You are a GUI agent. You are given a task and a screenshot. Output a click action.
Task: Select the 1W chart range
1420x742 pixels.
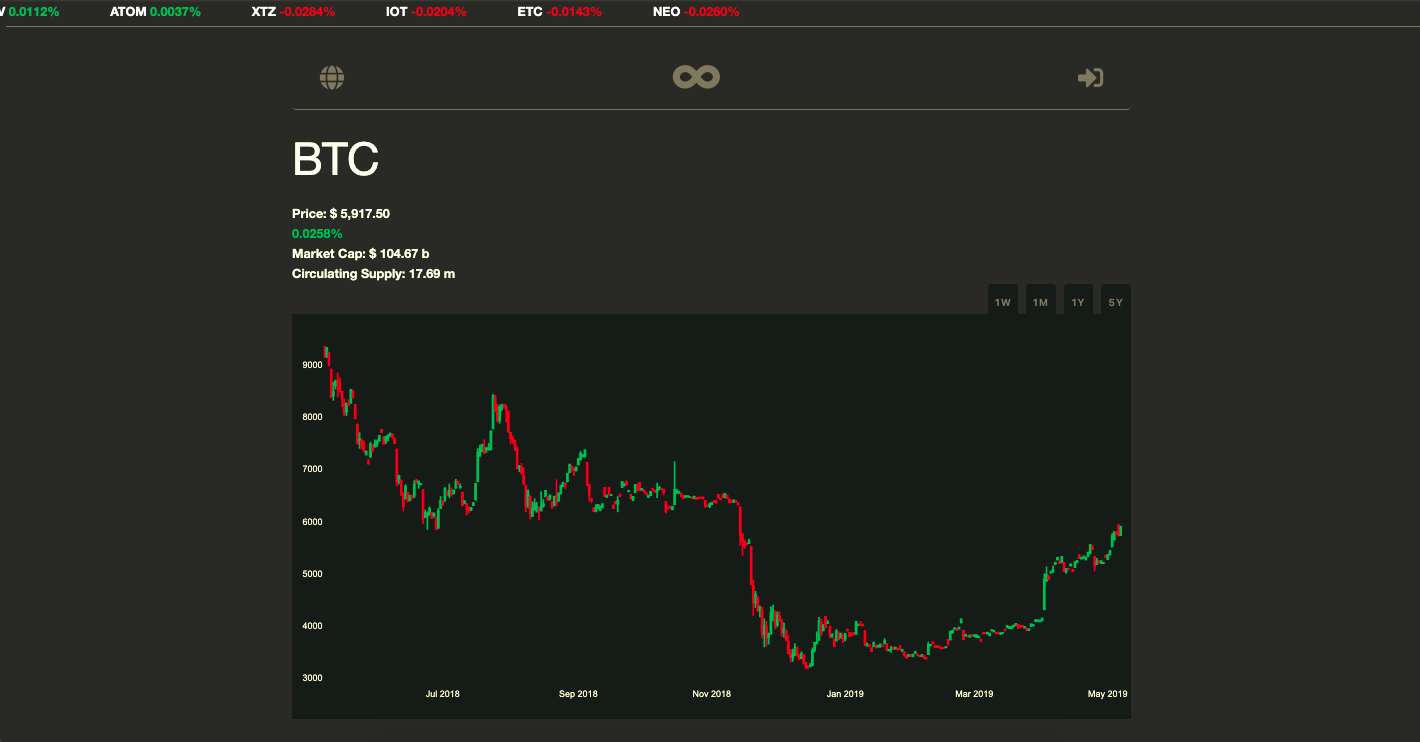click(1003, 302)
